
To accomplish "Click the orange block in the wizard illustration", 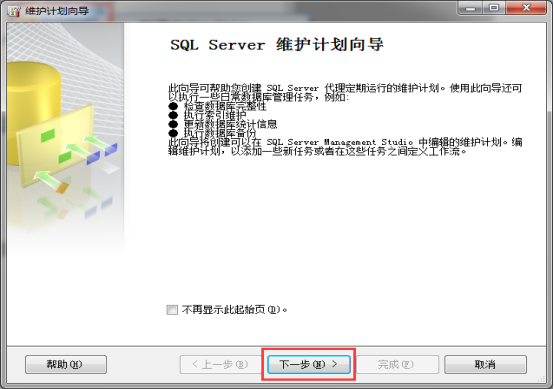I will pyautogui.click(x=62, y=187).
